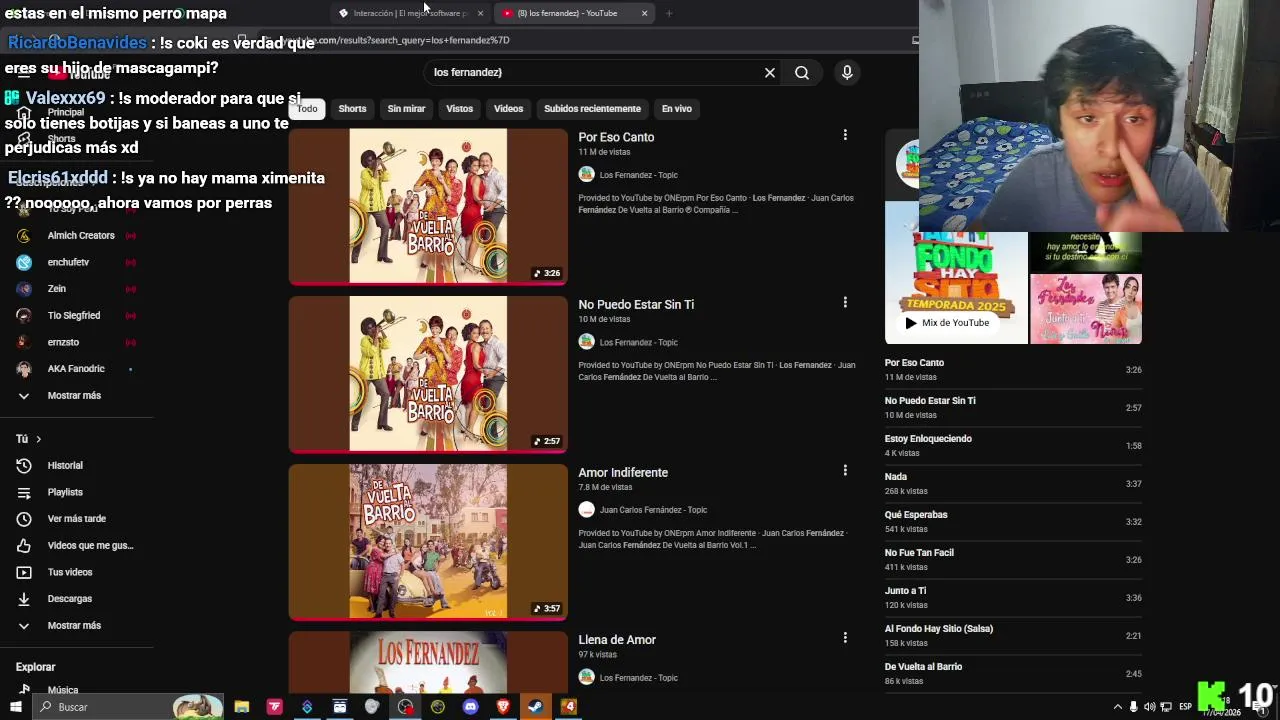Select the Todo filter chip

pos(307,108)
